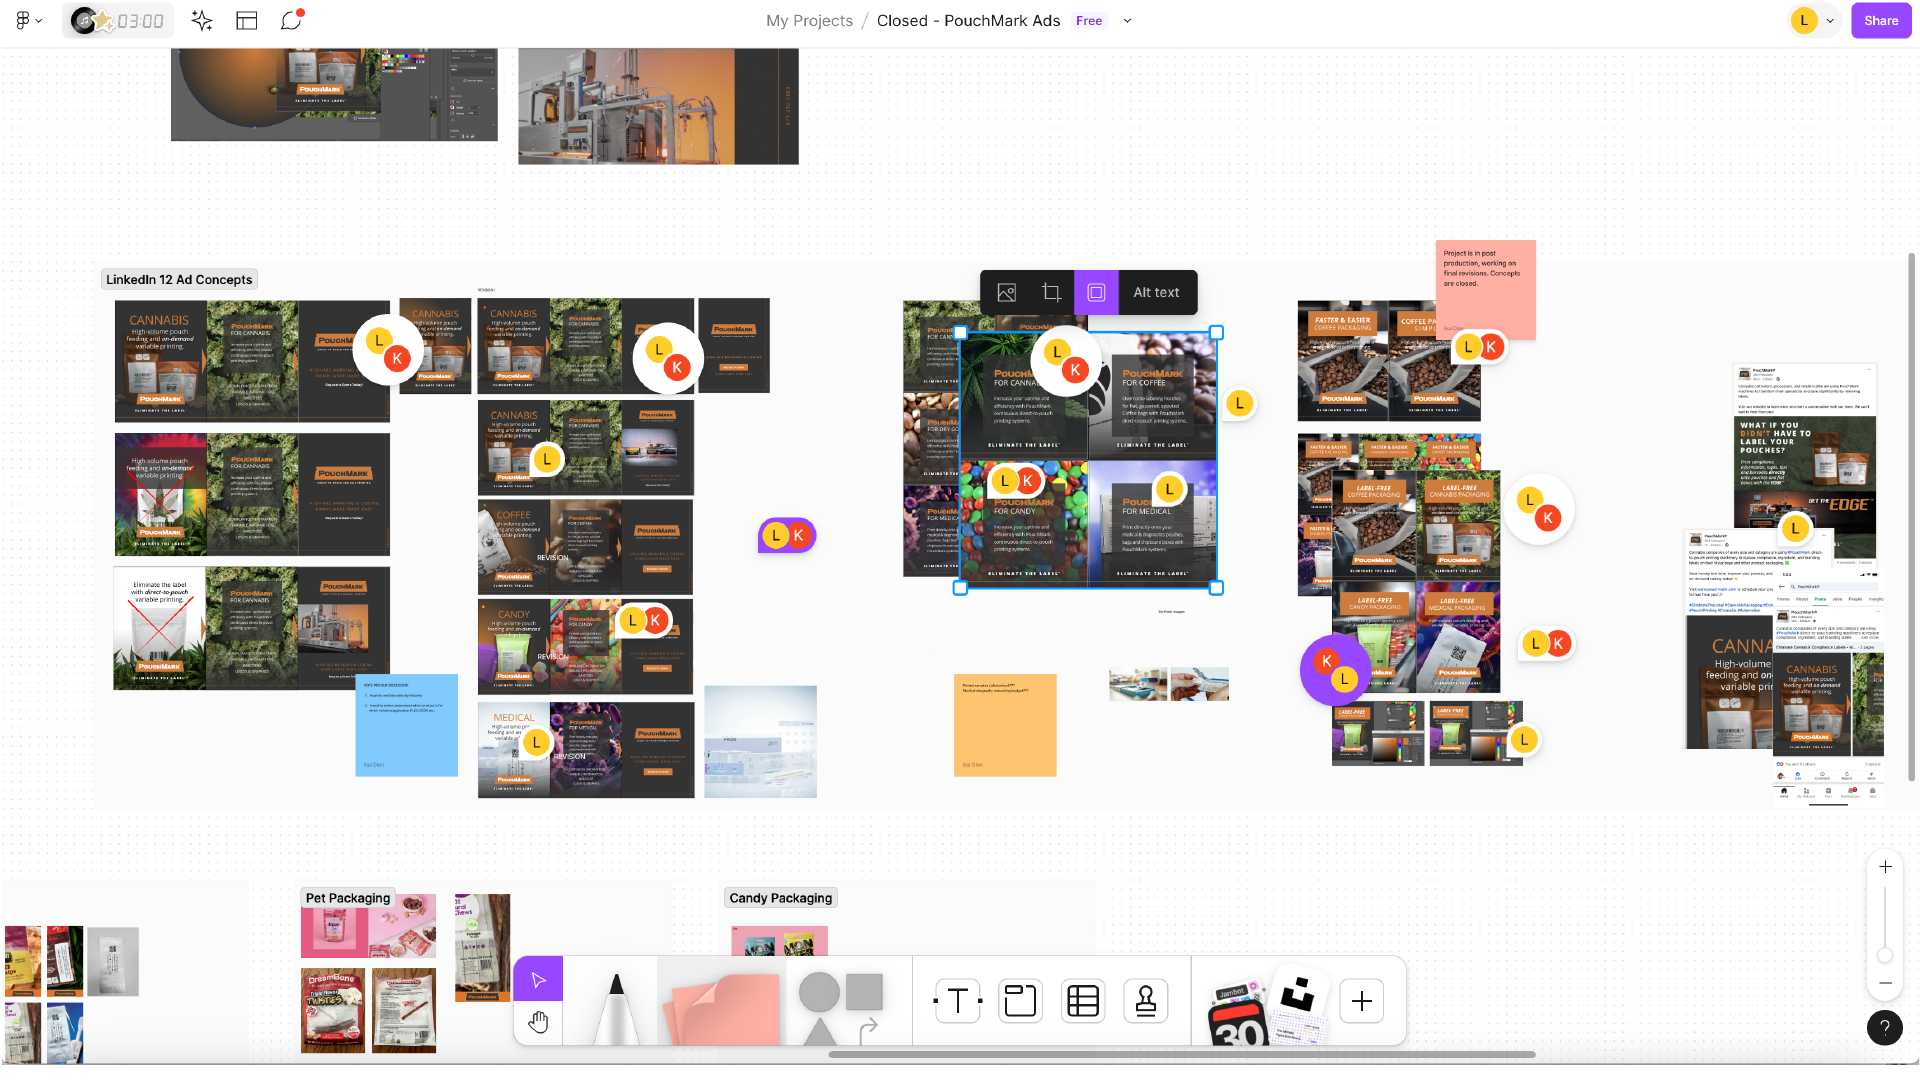Image resolution: width=1920 pixels, height=1080 pixels.
Task: Select the LinkedIn 12 Ad Concepts label
Action: (x=179, y=280)
